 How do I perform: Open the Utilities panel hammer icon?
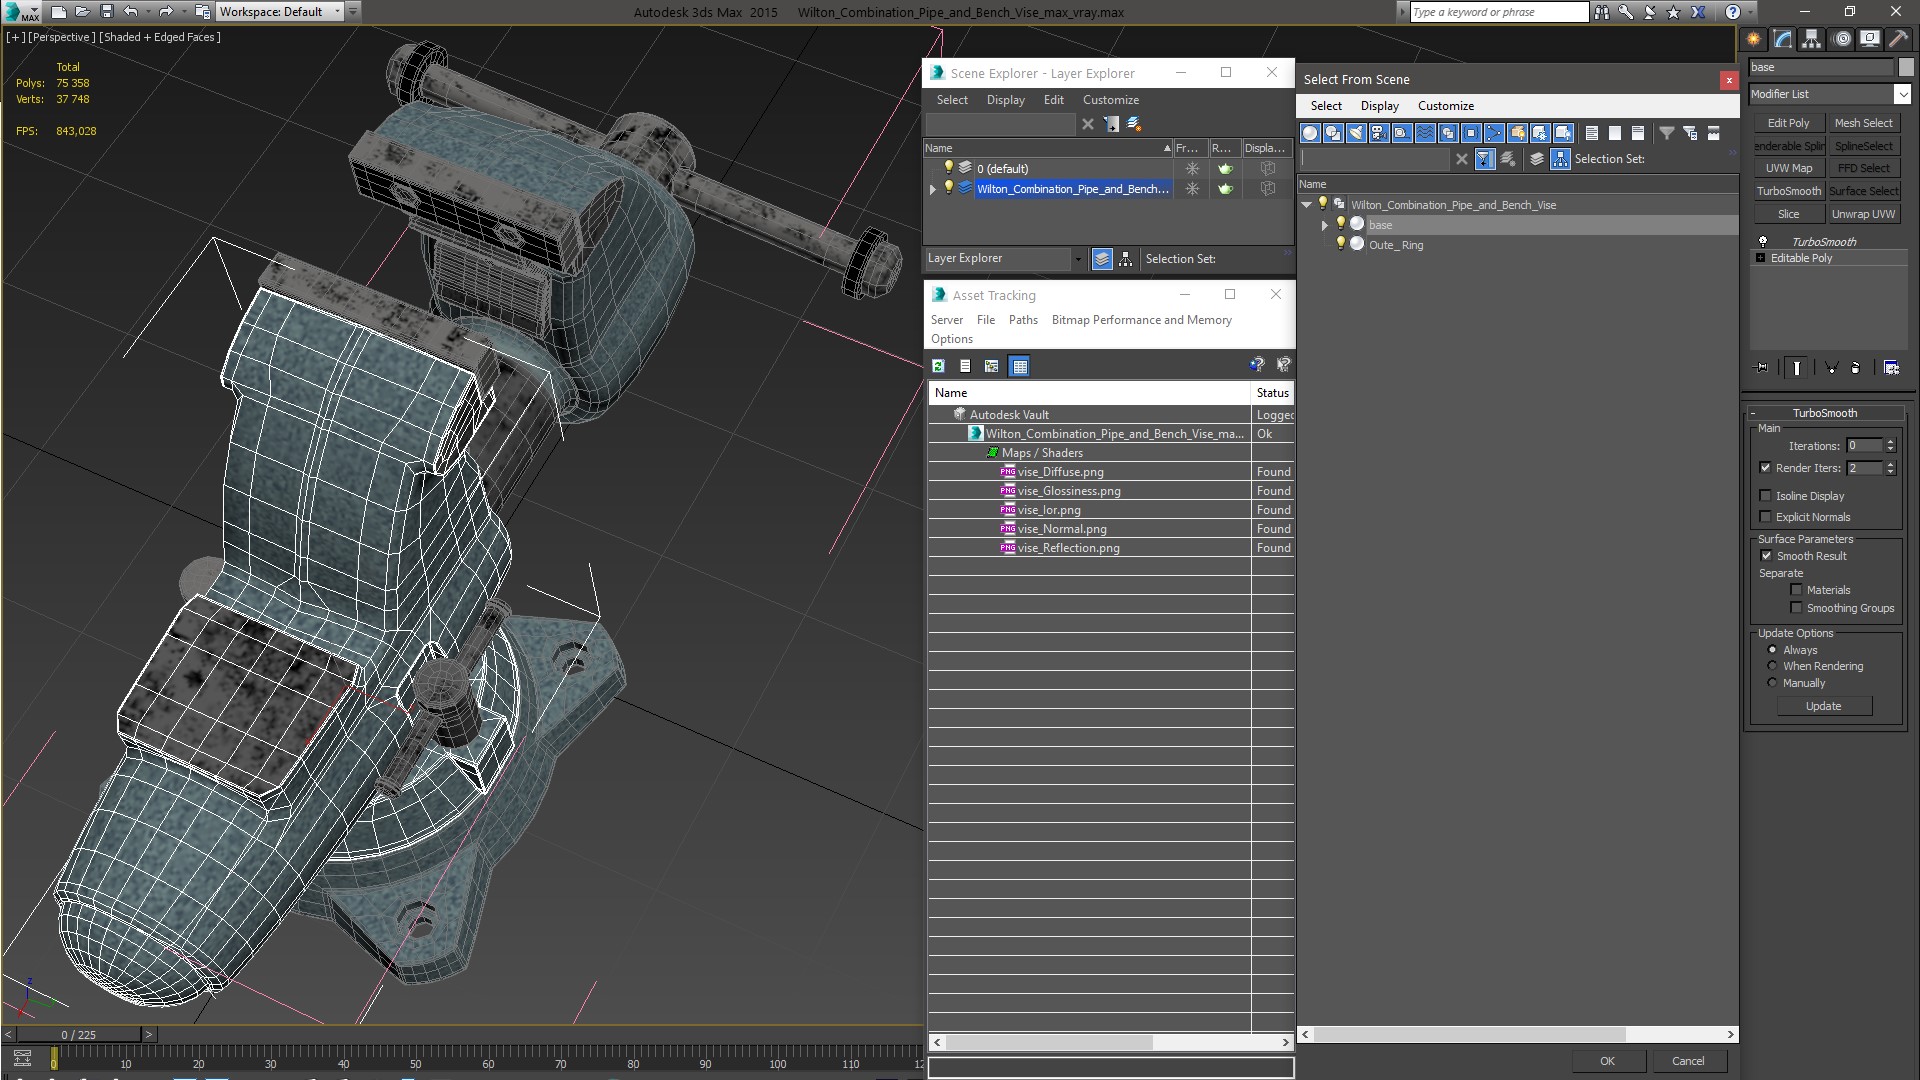click(x=1897, y=39)
